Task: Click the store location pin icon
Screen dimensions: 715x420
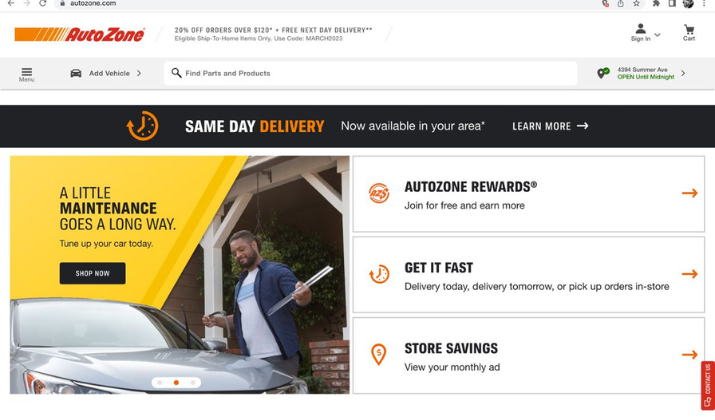Action: click(x=603, y=73)
